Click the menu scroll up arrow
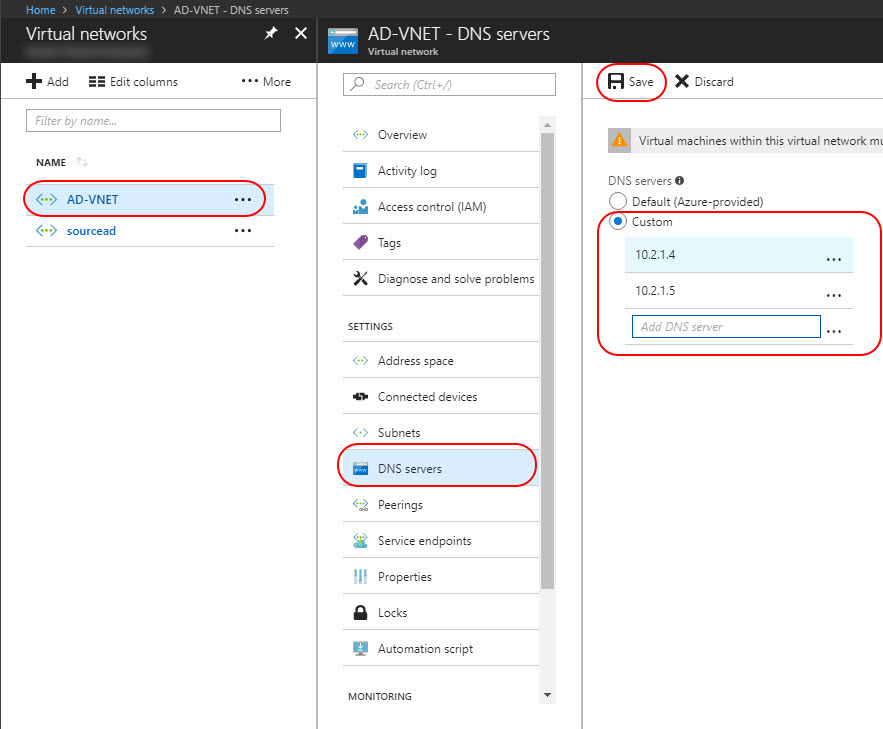Screen dimensions: 883x729 [x=547, y=124]
